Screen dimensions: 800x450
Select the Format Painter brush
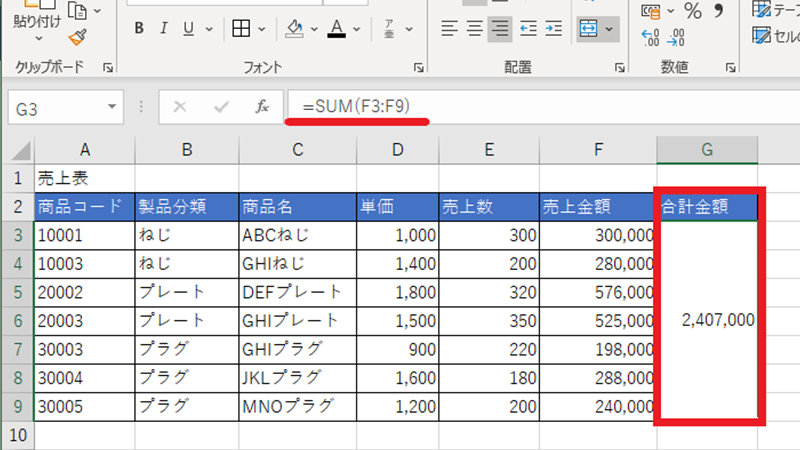78,37
